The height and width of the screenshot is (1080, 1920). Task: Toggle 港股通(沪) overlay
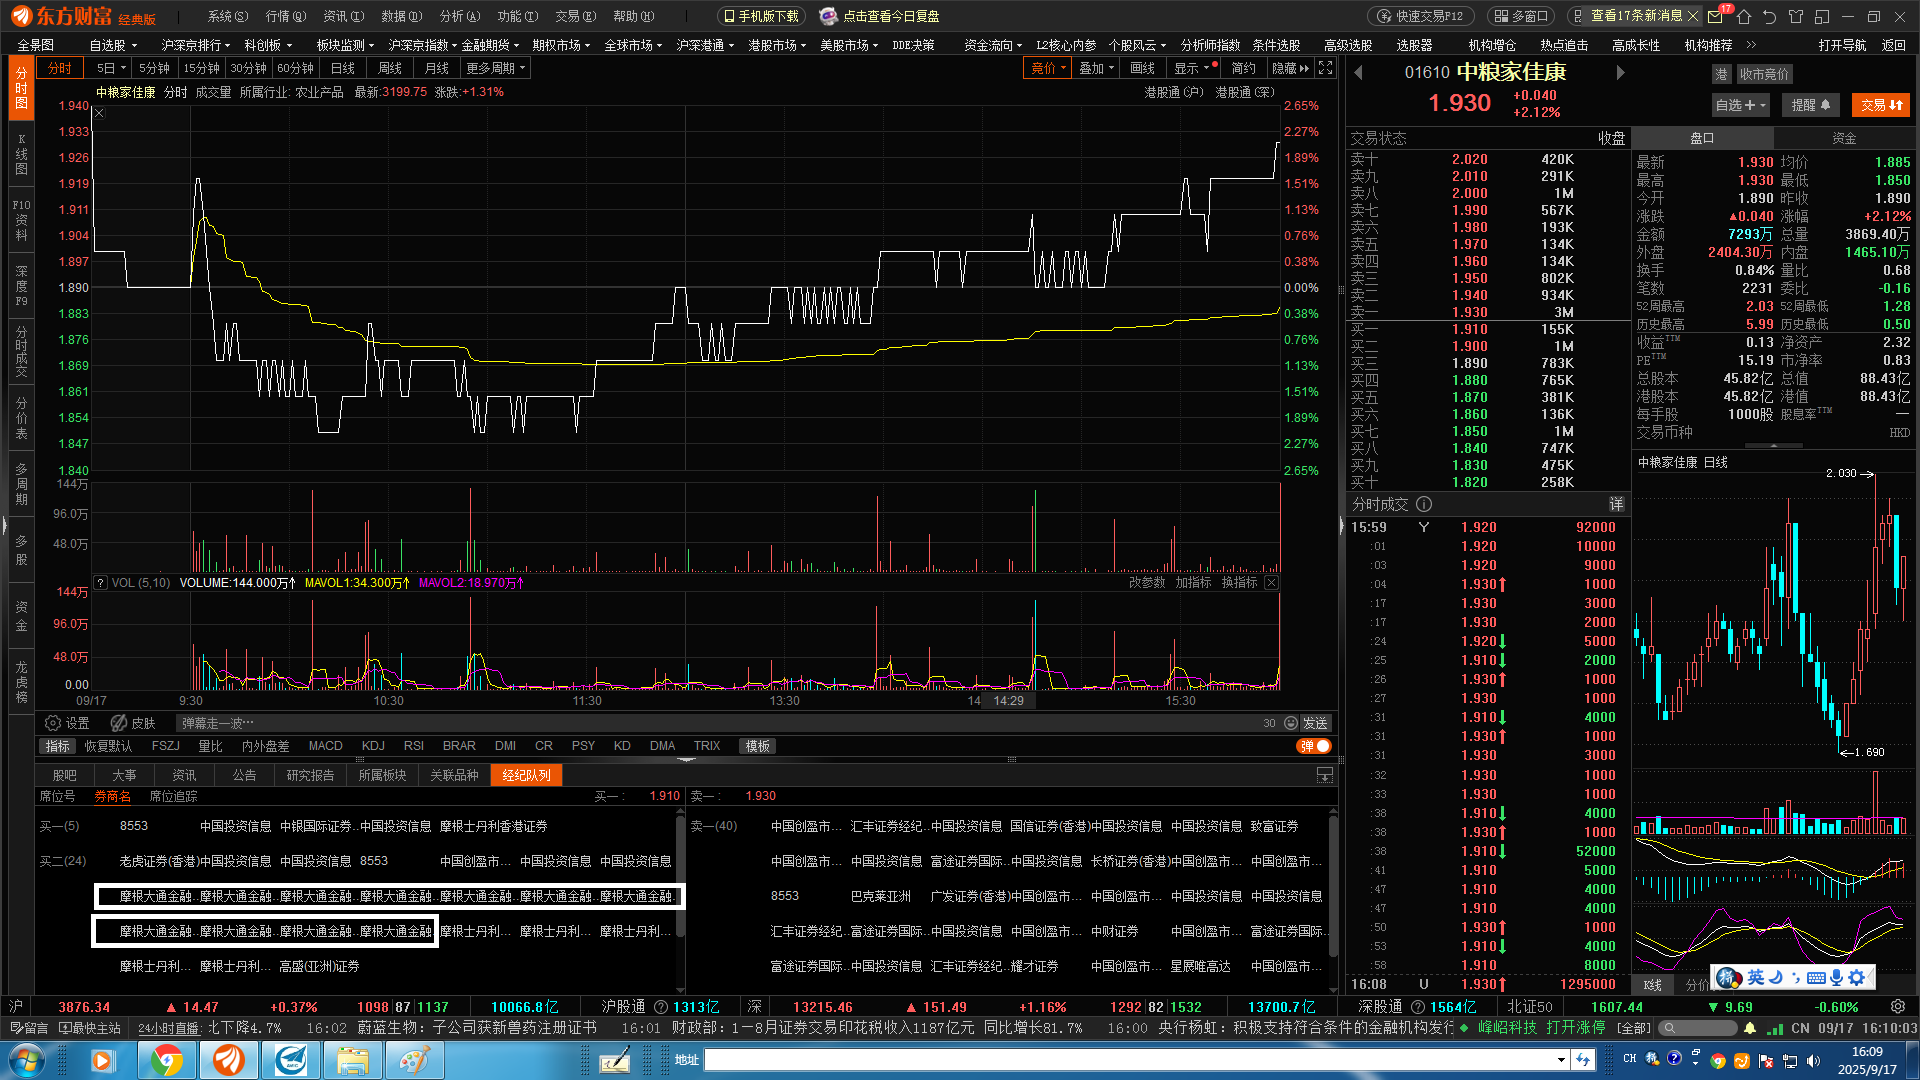pyautogui.click(x=1174, y=92)
